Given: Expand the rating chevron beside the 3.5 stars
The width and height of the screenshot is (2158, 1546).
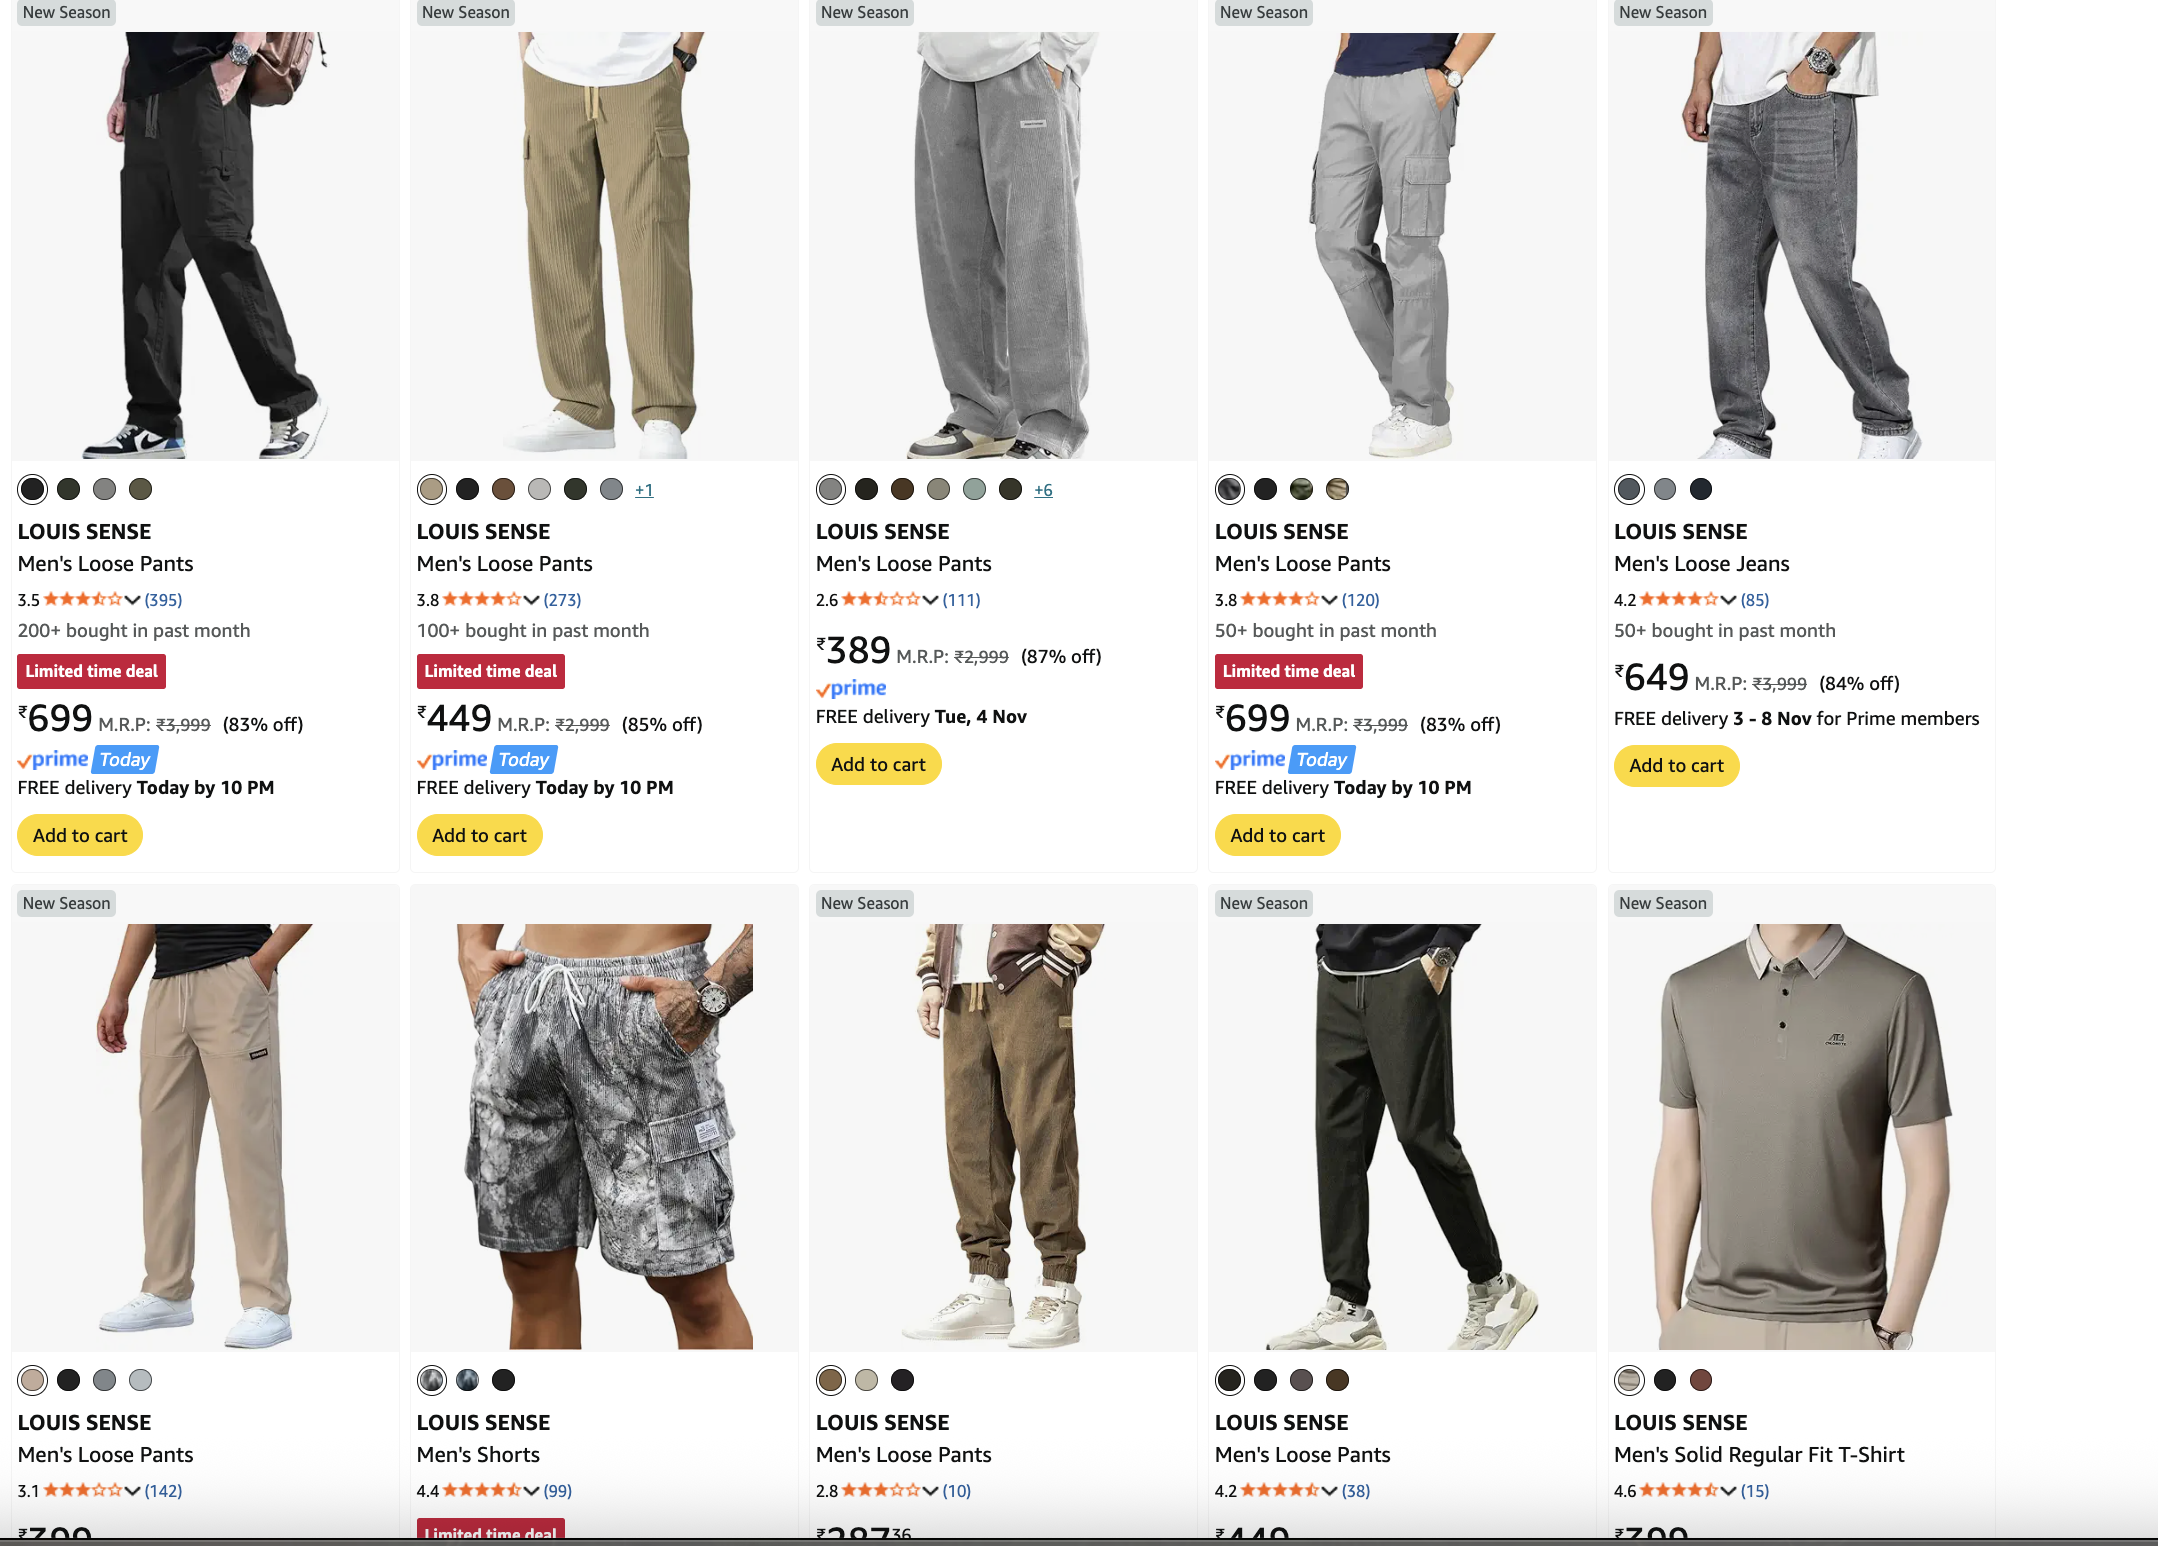Looking at the screenshot, I should pos(132,599).
